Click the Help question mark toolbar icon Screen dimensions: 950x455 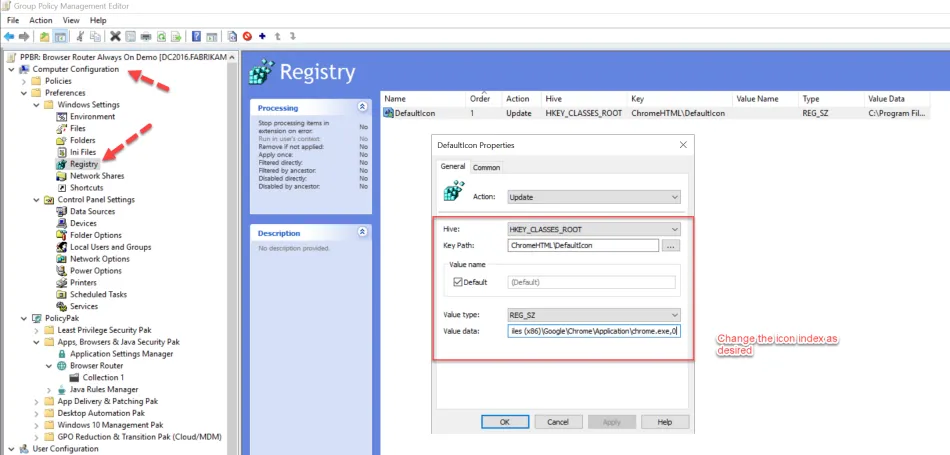click(195, 36)
